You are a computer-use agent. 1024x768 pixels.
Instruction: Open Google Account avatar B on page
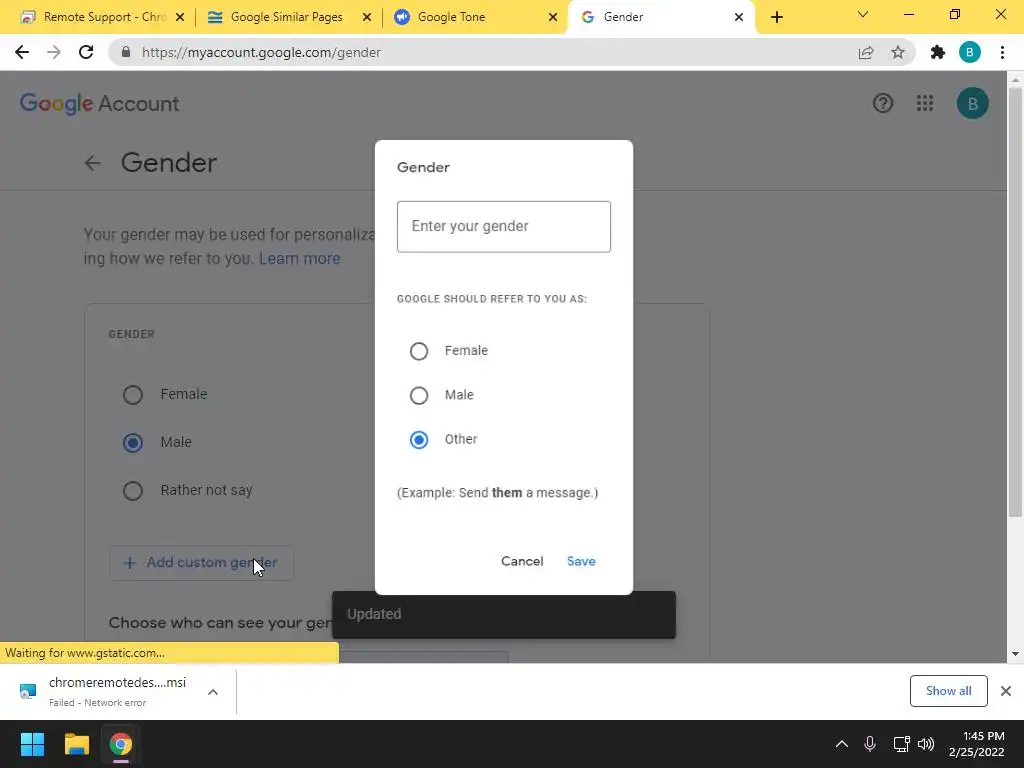[973, 103]
